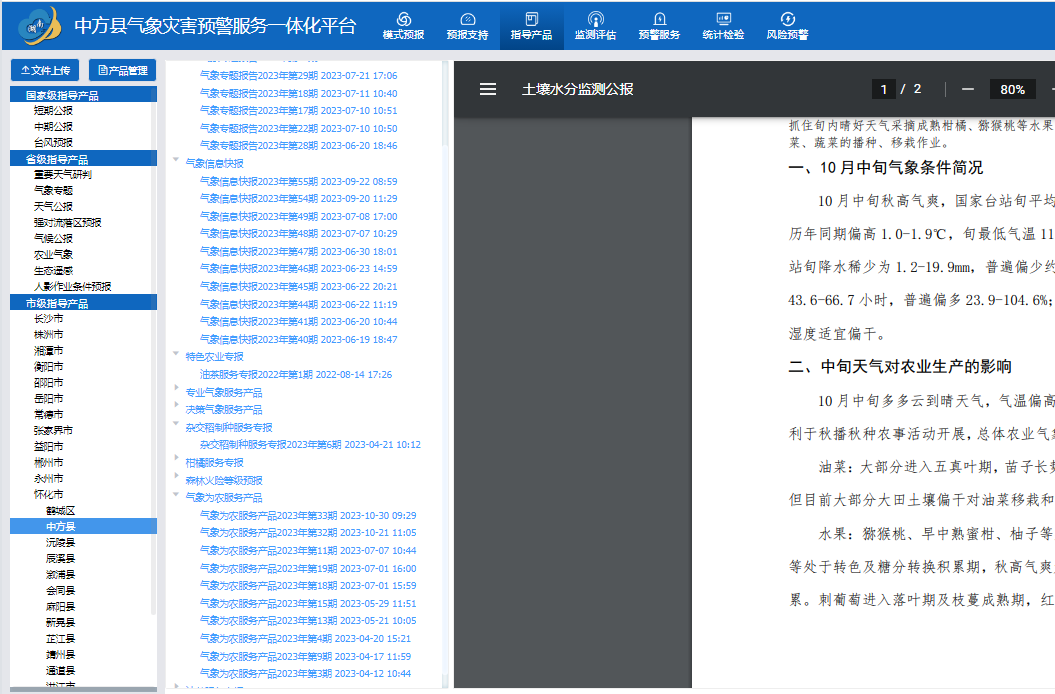Viewport: 1055px width, 694px height.
Task: Select the 国家级指导产品 section header
Action: 83,95
